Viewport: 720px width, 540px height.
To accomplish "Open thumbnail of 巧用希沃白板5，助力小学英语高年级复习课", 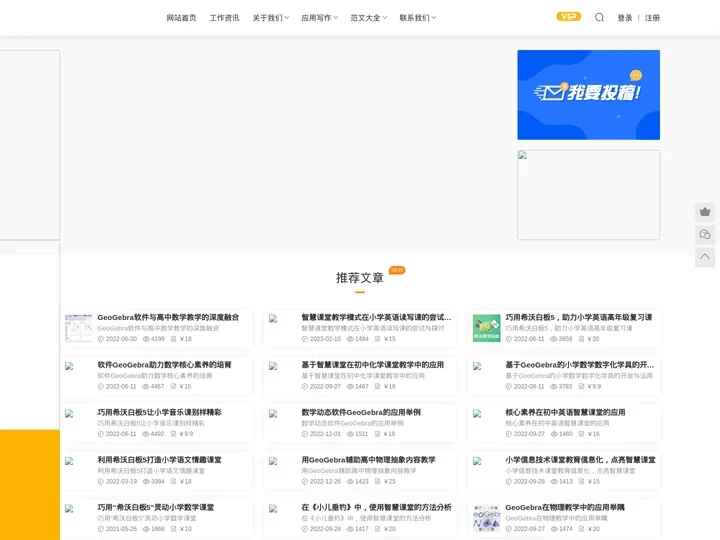I will 487,328.
